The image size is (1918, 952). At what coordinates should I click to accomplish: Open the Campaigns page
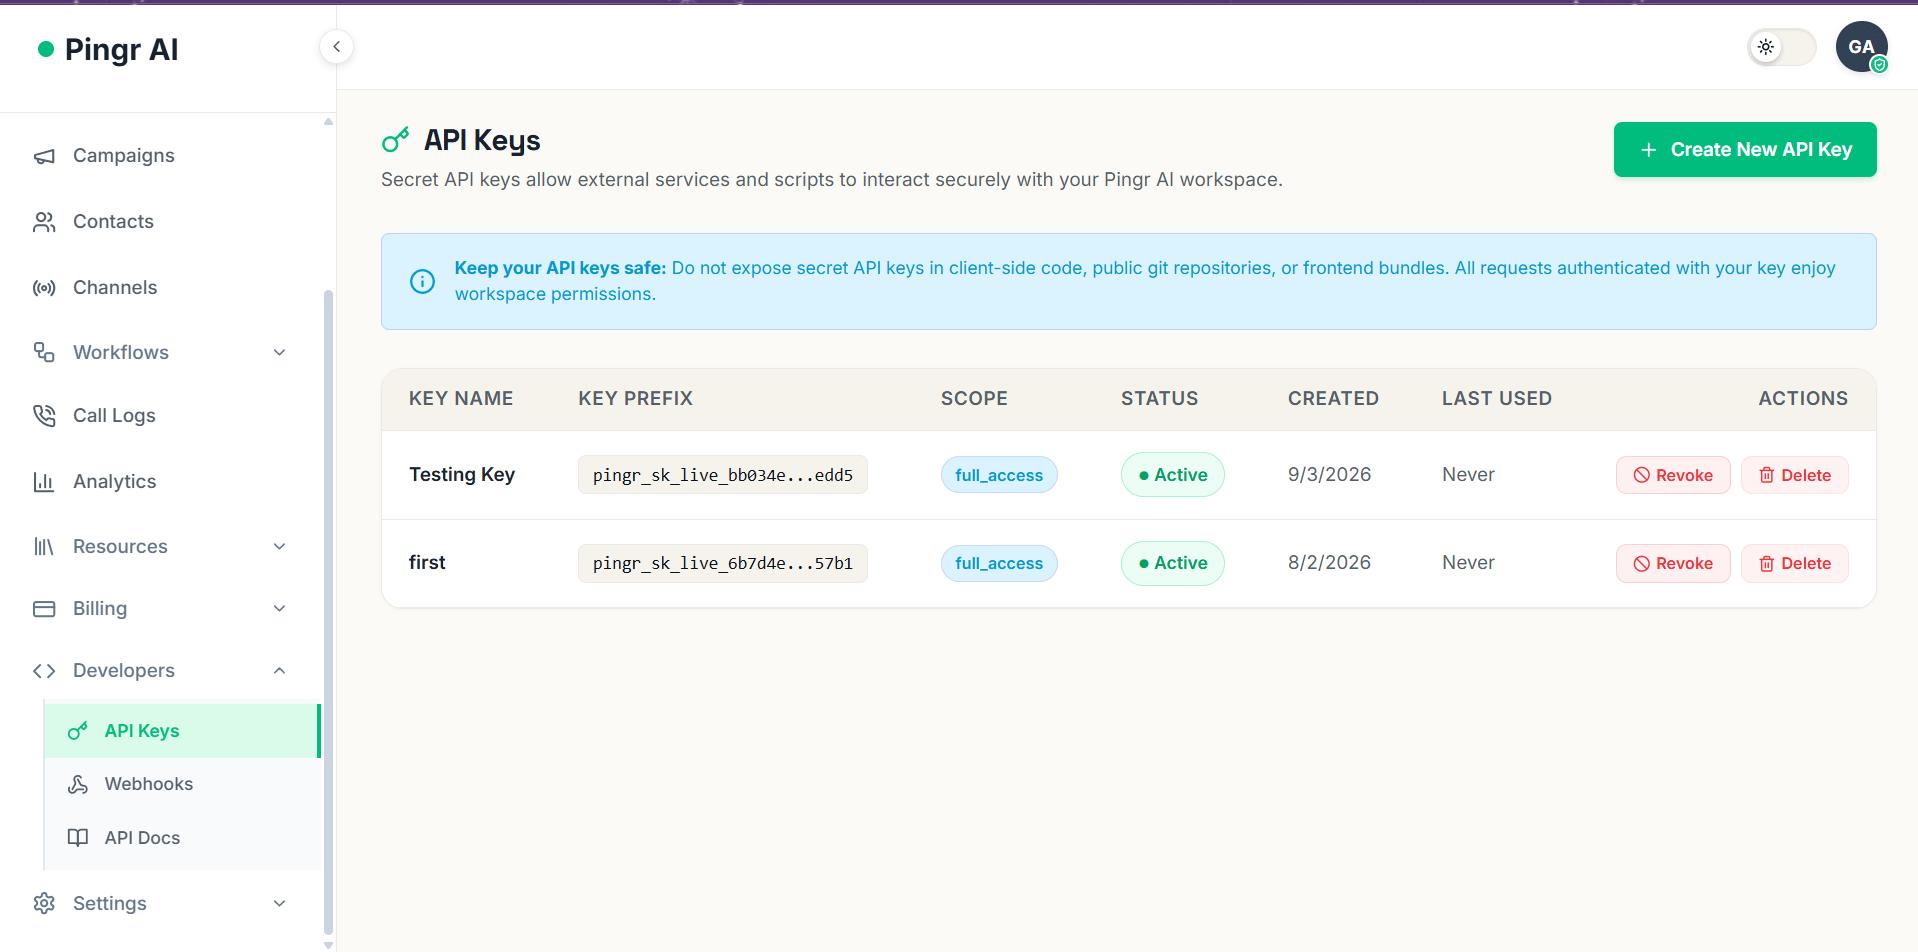coord(124,156)
